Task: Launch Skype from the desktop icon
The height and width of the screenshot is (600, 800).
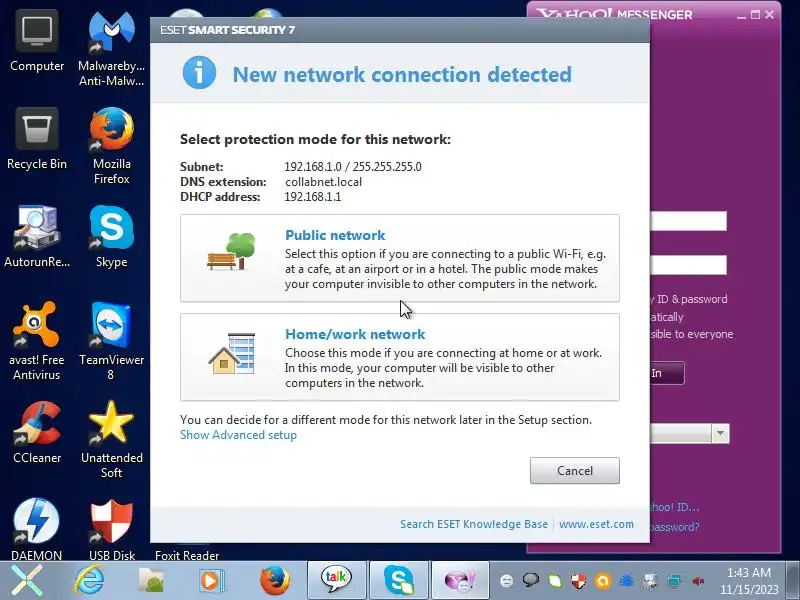Action: (x=111, y=237)
